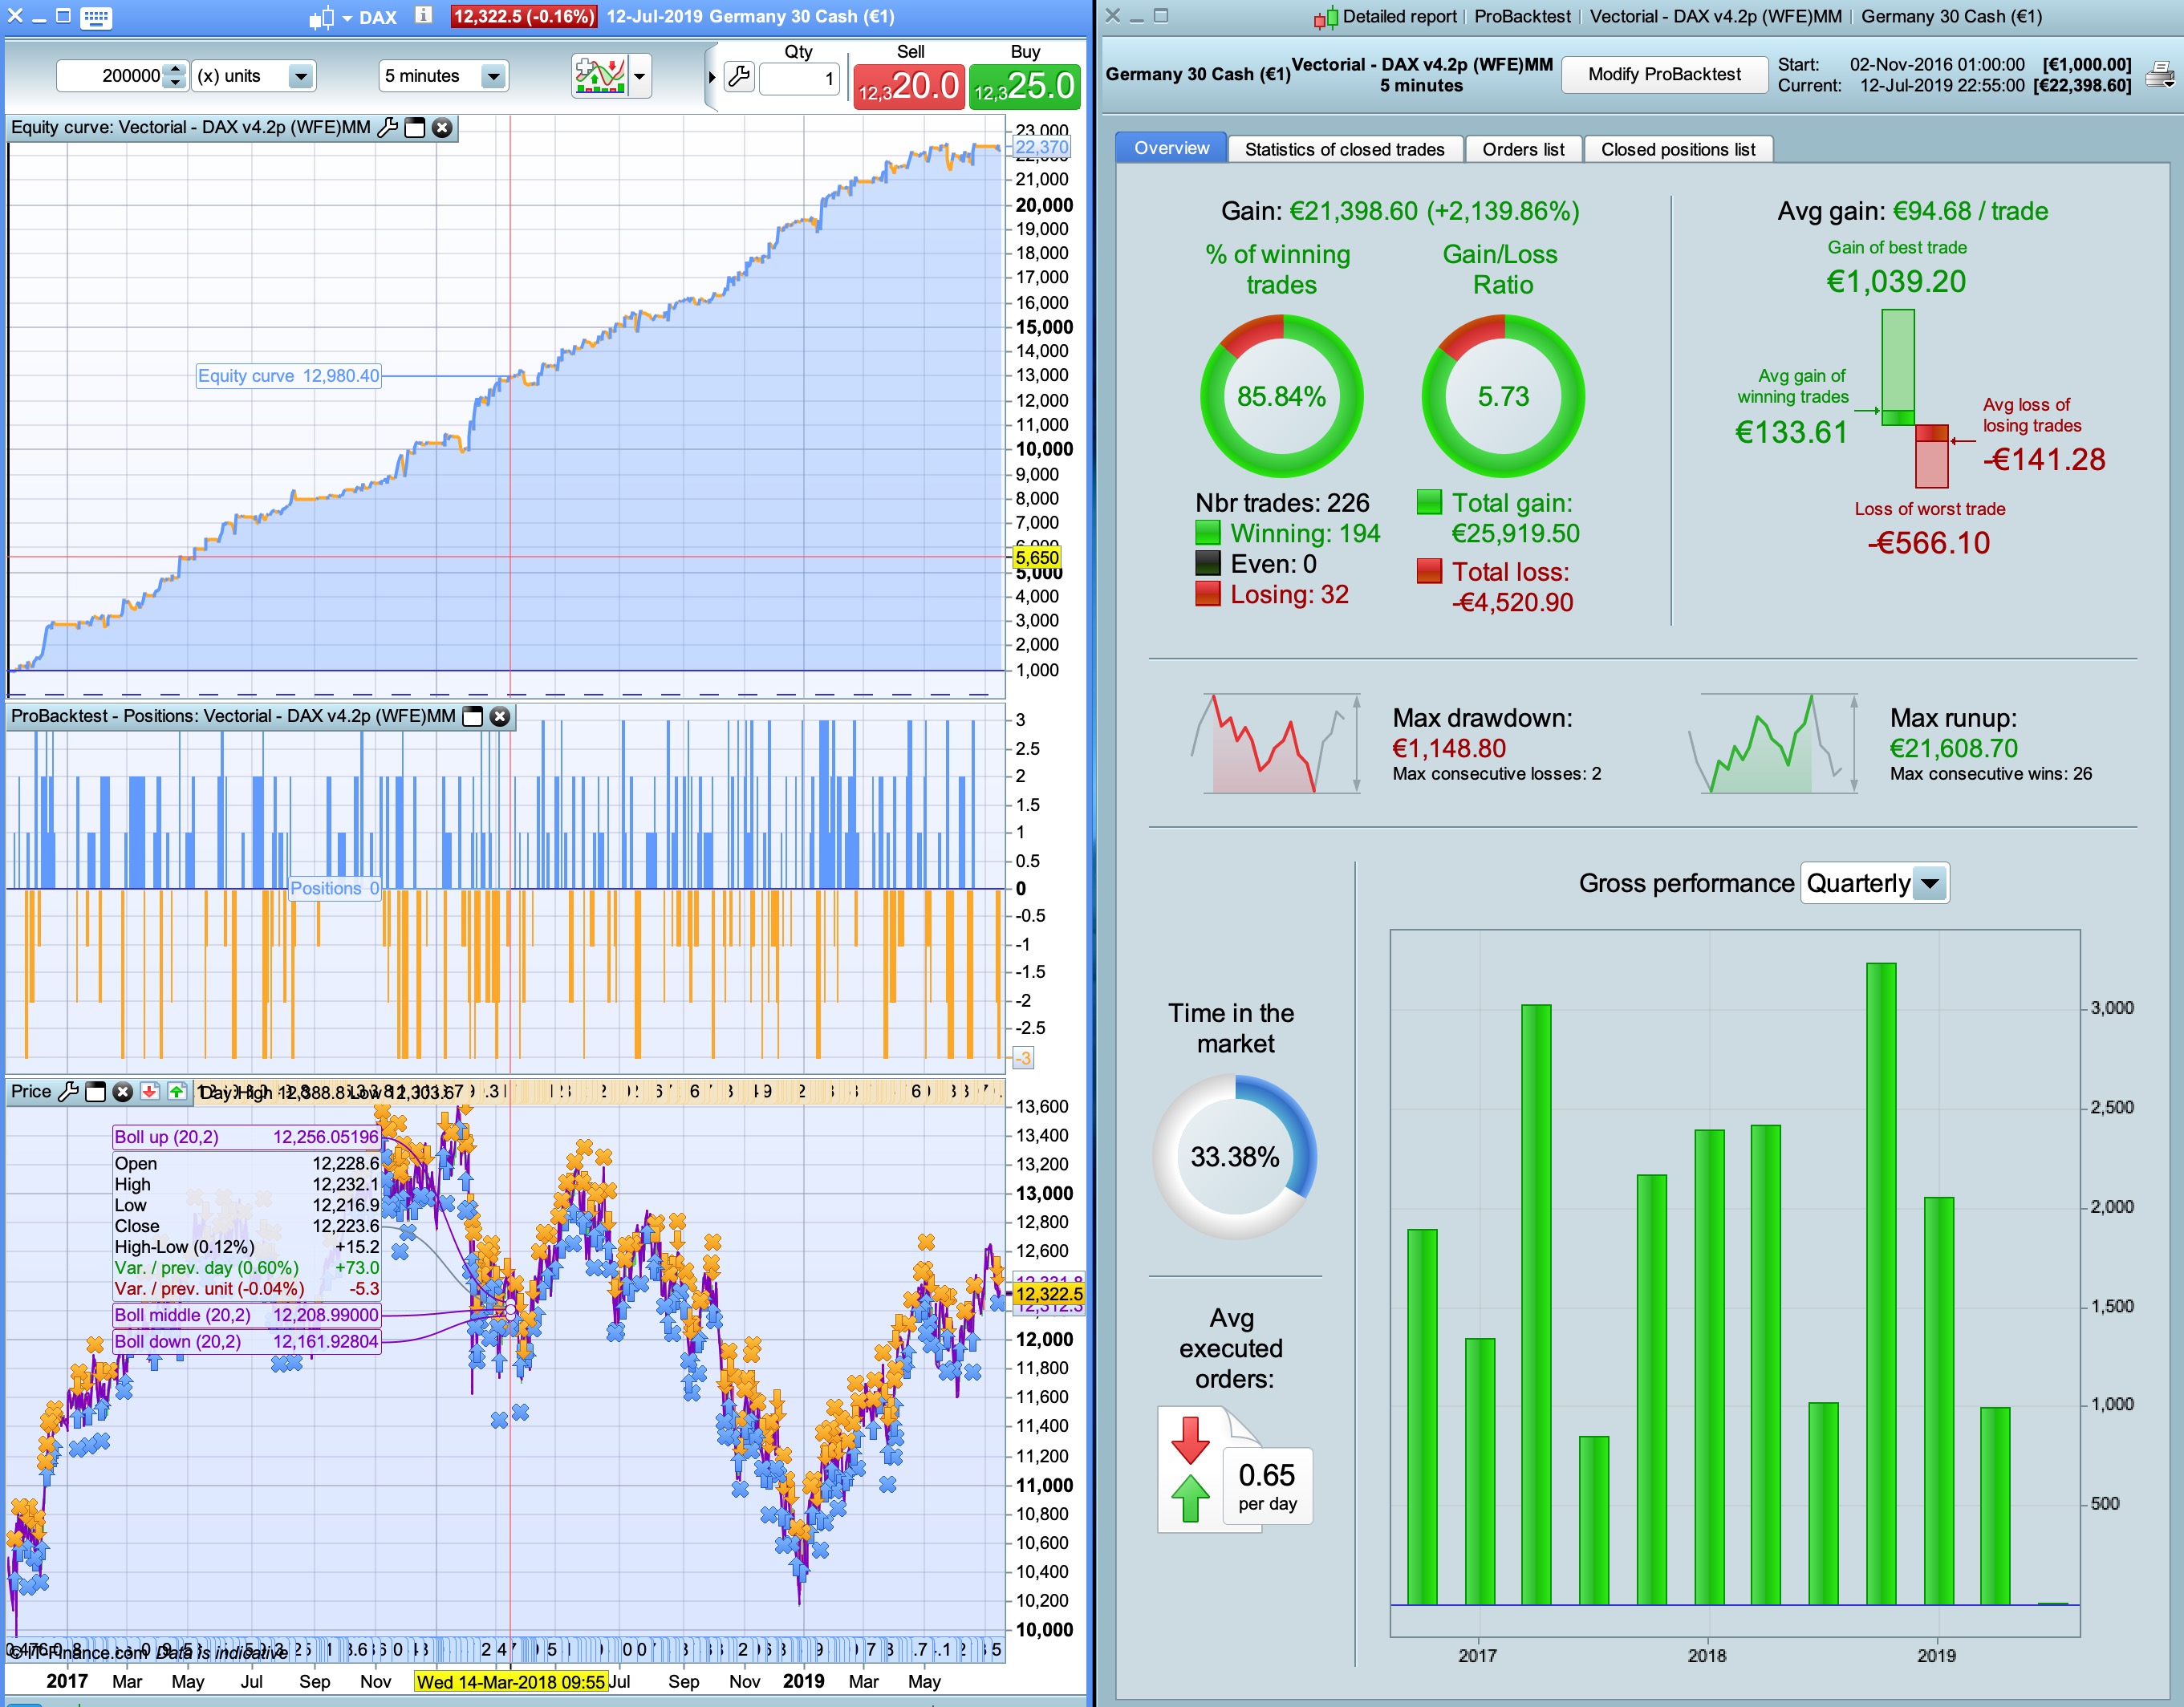Click the red down-arrow Price panel icon
The image size is (2184, 1707).
tap(150, 1092)
